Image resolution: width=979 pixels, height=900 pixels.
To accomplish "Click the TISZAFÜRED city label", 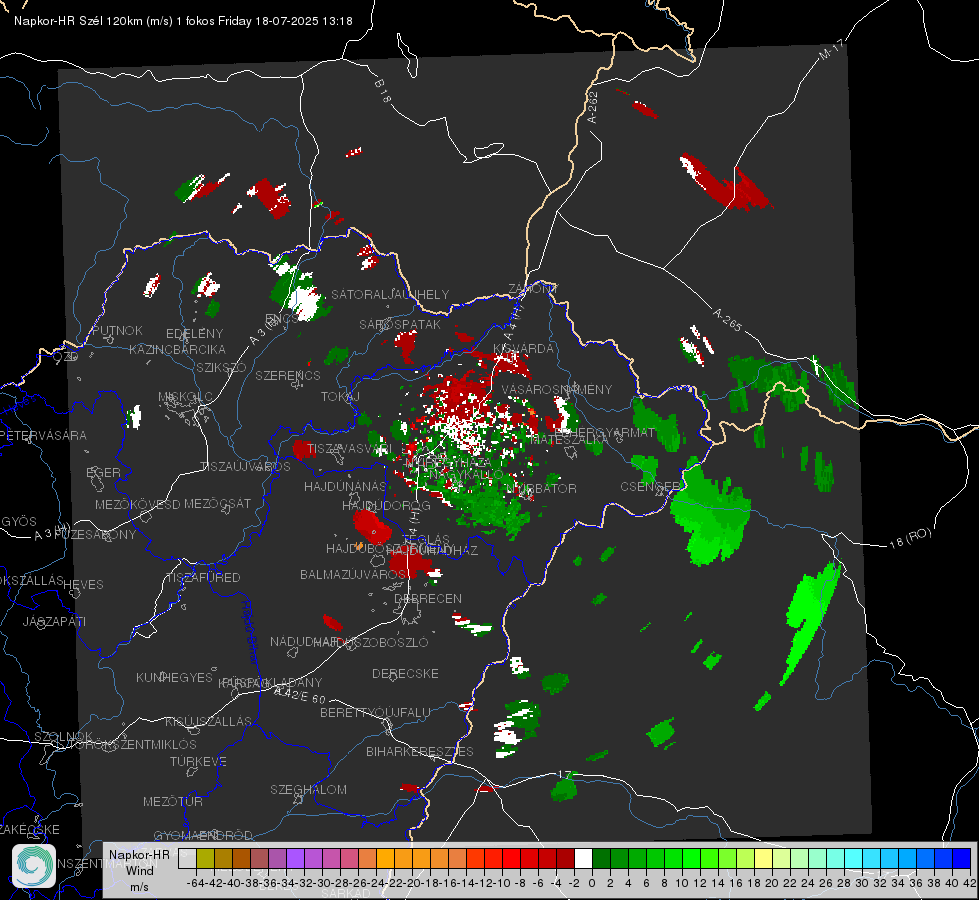I will 203,578.
